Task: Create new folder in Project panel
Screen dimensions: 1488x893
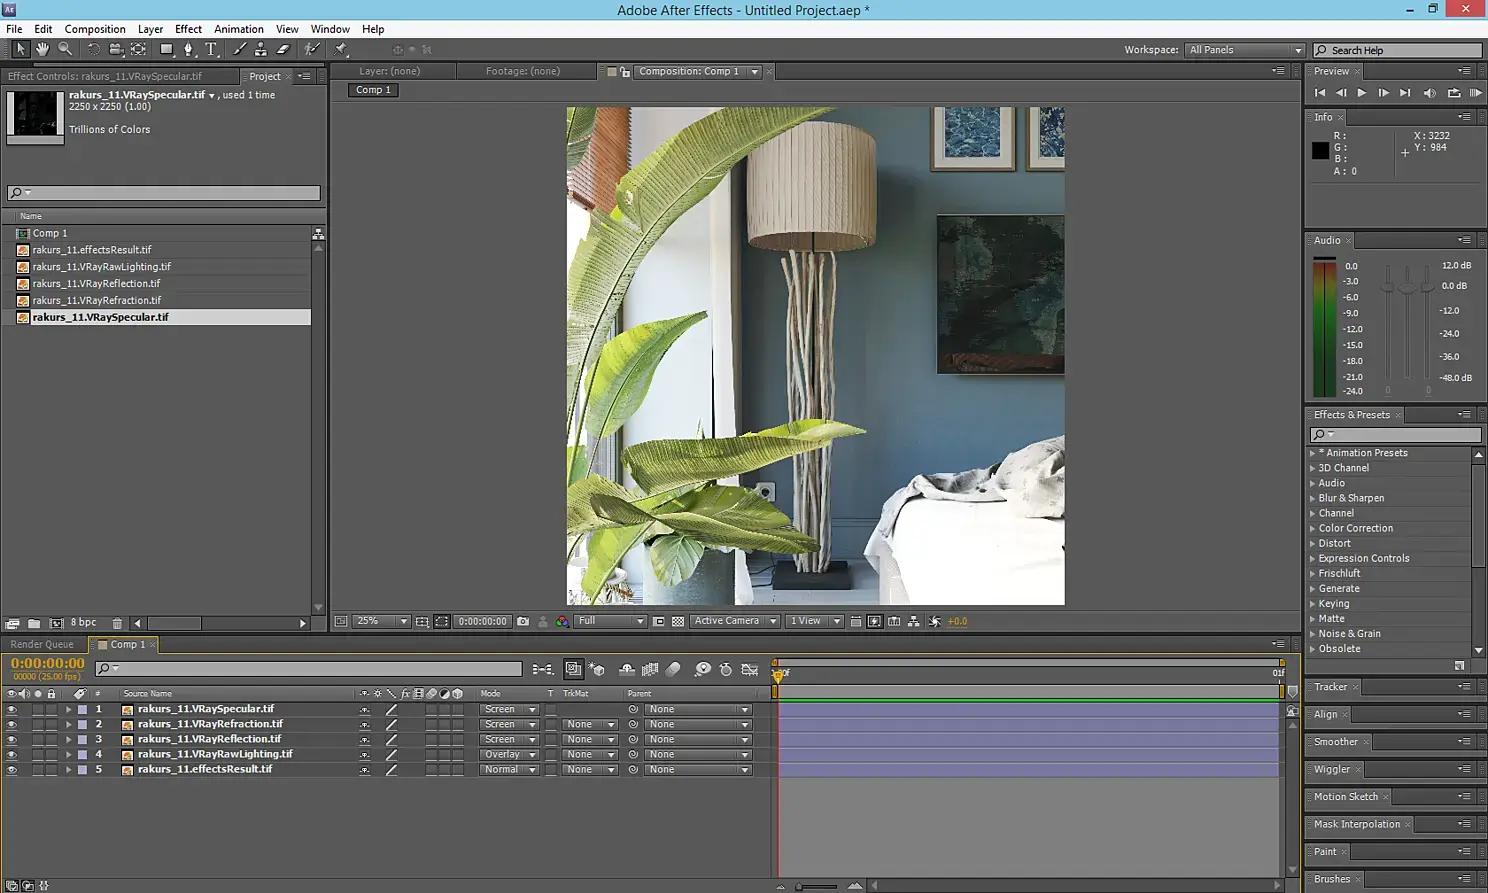Action: 34,623
